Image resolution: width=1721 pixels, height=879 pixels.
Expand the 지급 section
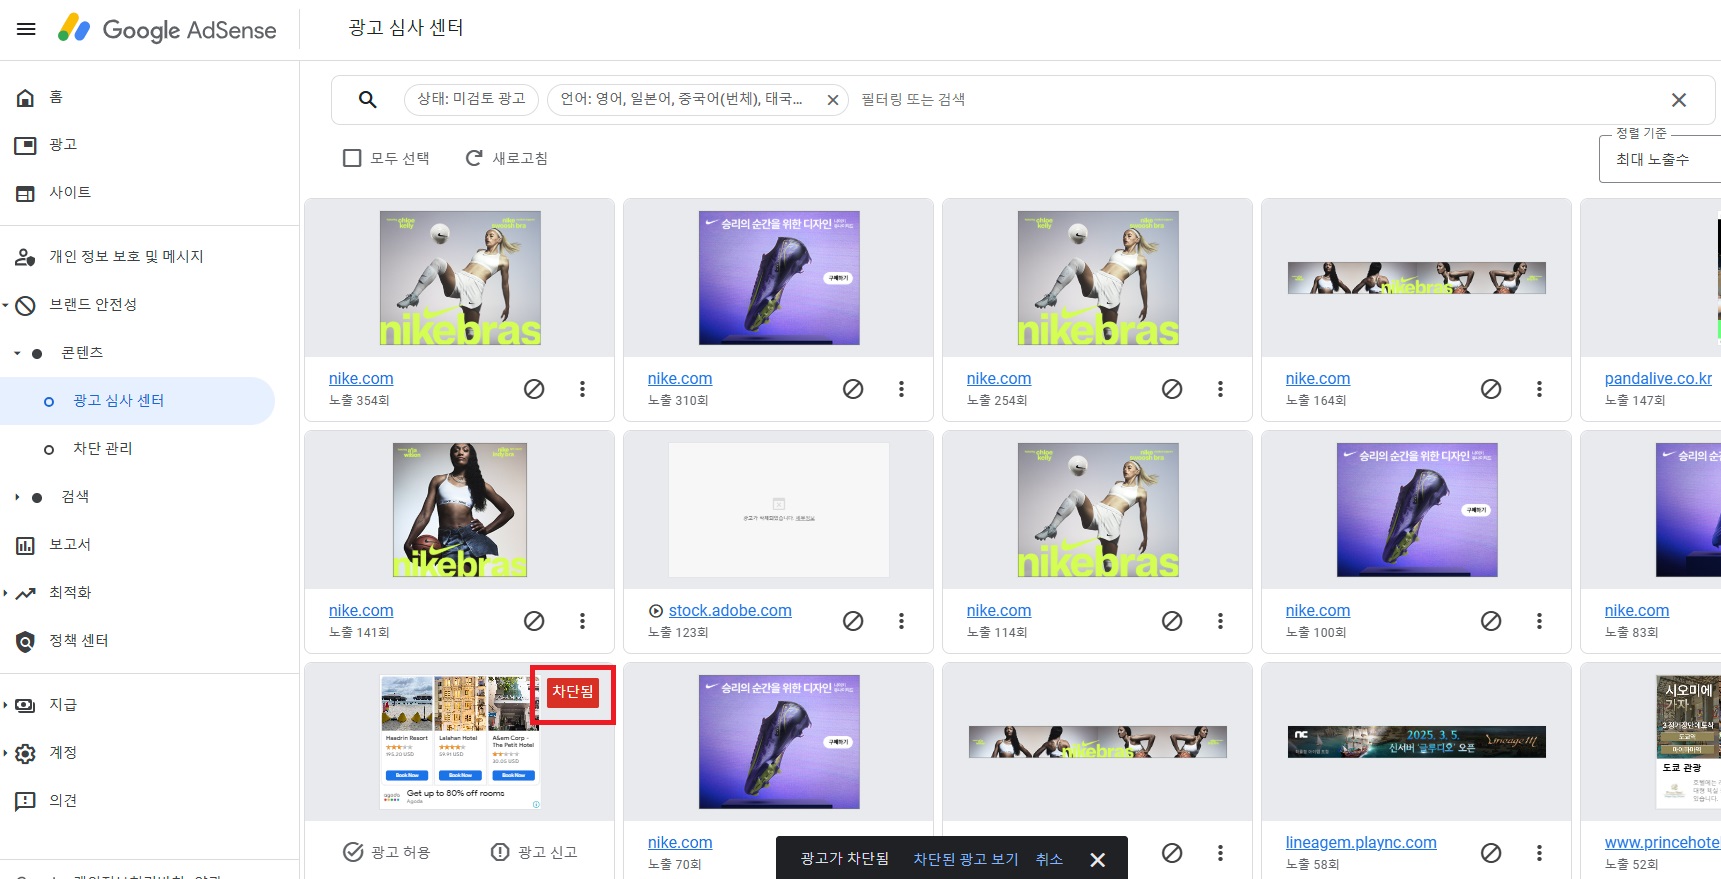[5, 705]
